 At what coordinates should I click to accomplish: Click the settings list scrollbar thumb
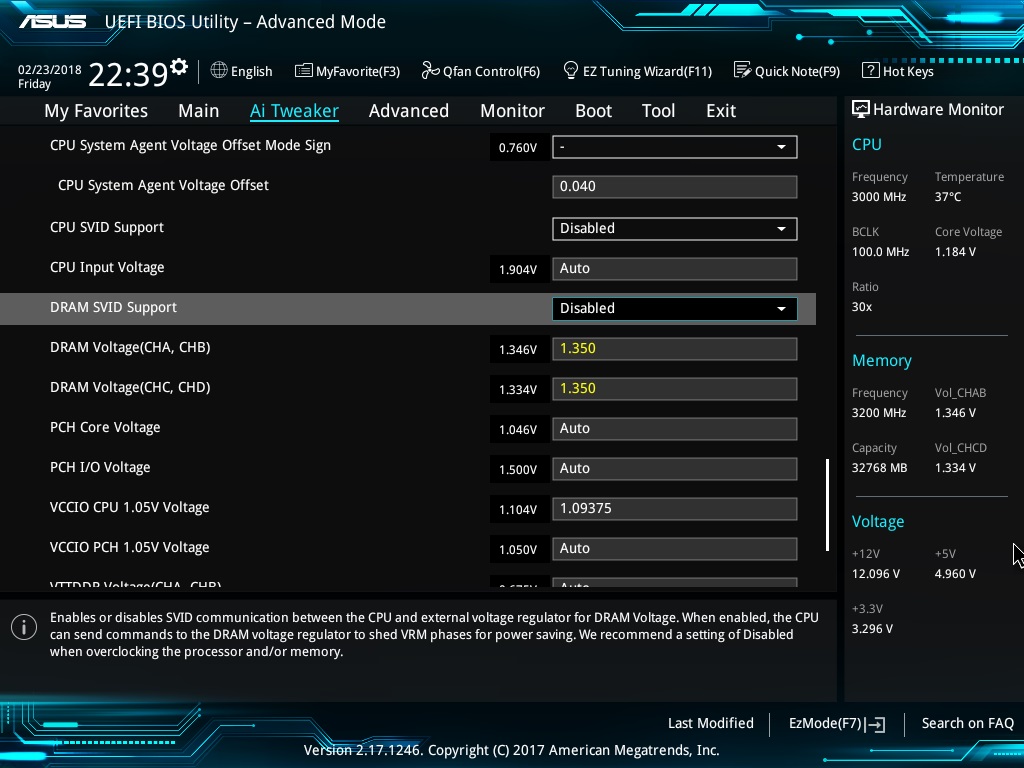click(827, 504)
